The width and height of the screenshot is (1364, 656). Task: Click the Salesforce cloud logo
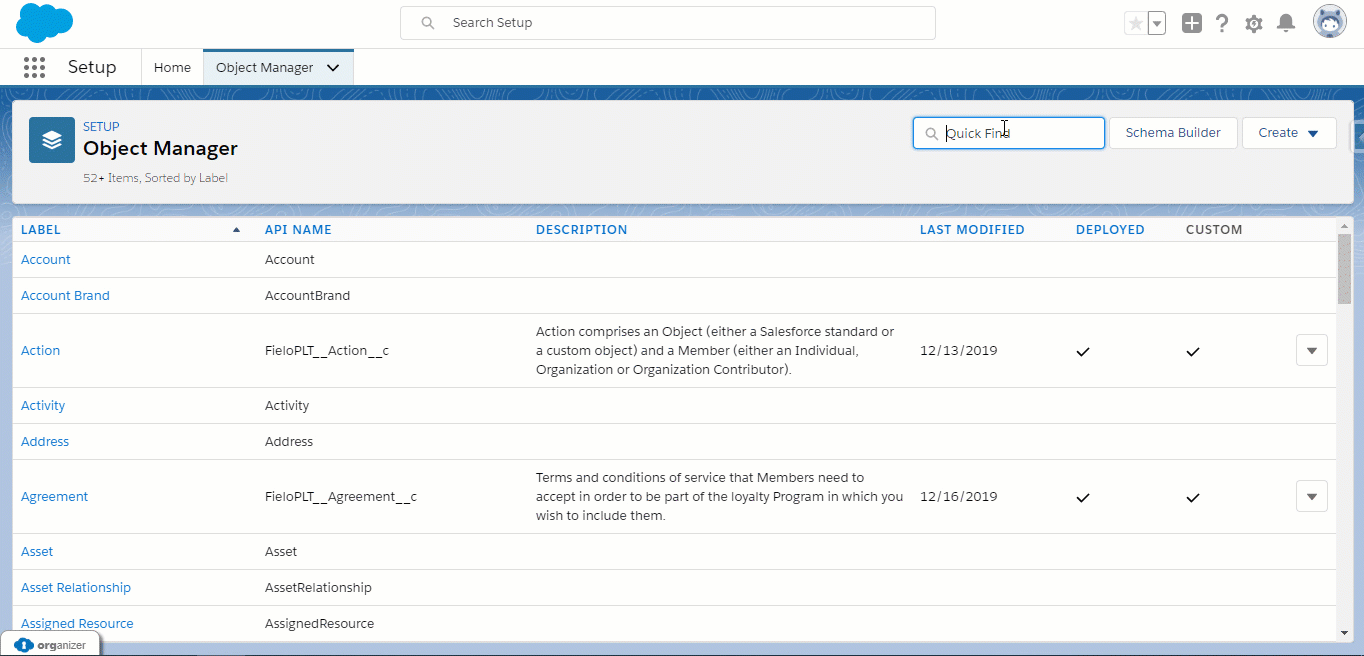(44, 22)
